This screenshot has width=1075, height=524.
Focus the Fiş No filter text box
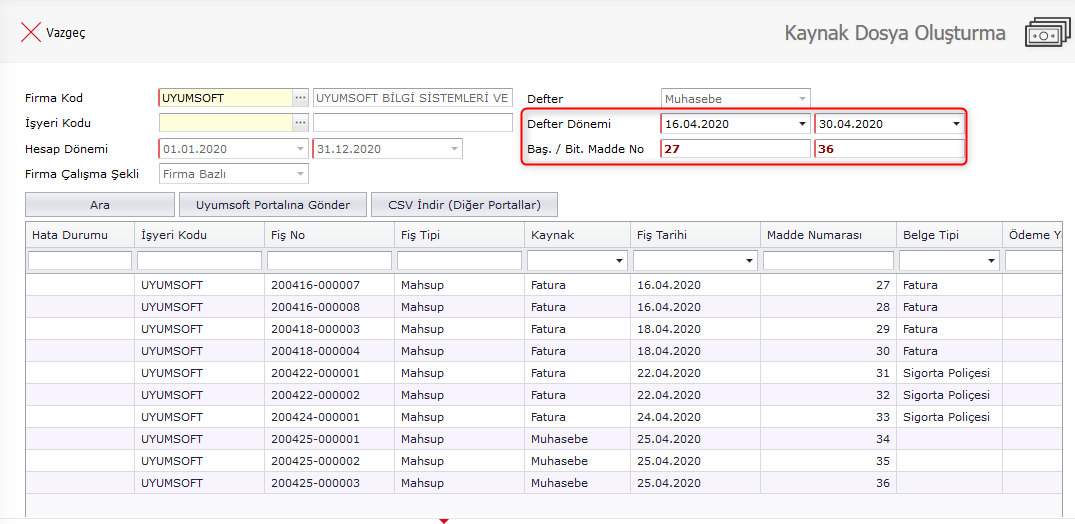327,261
